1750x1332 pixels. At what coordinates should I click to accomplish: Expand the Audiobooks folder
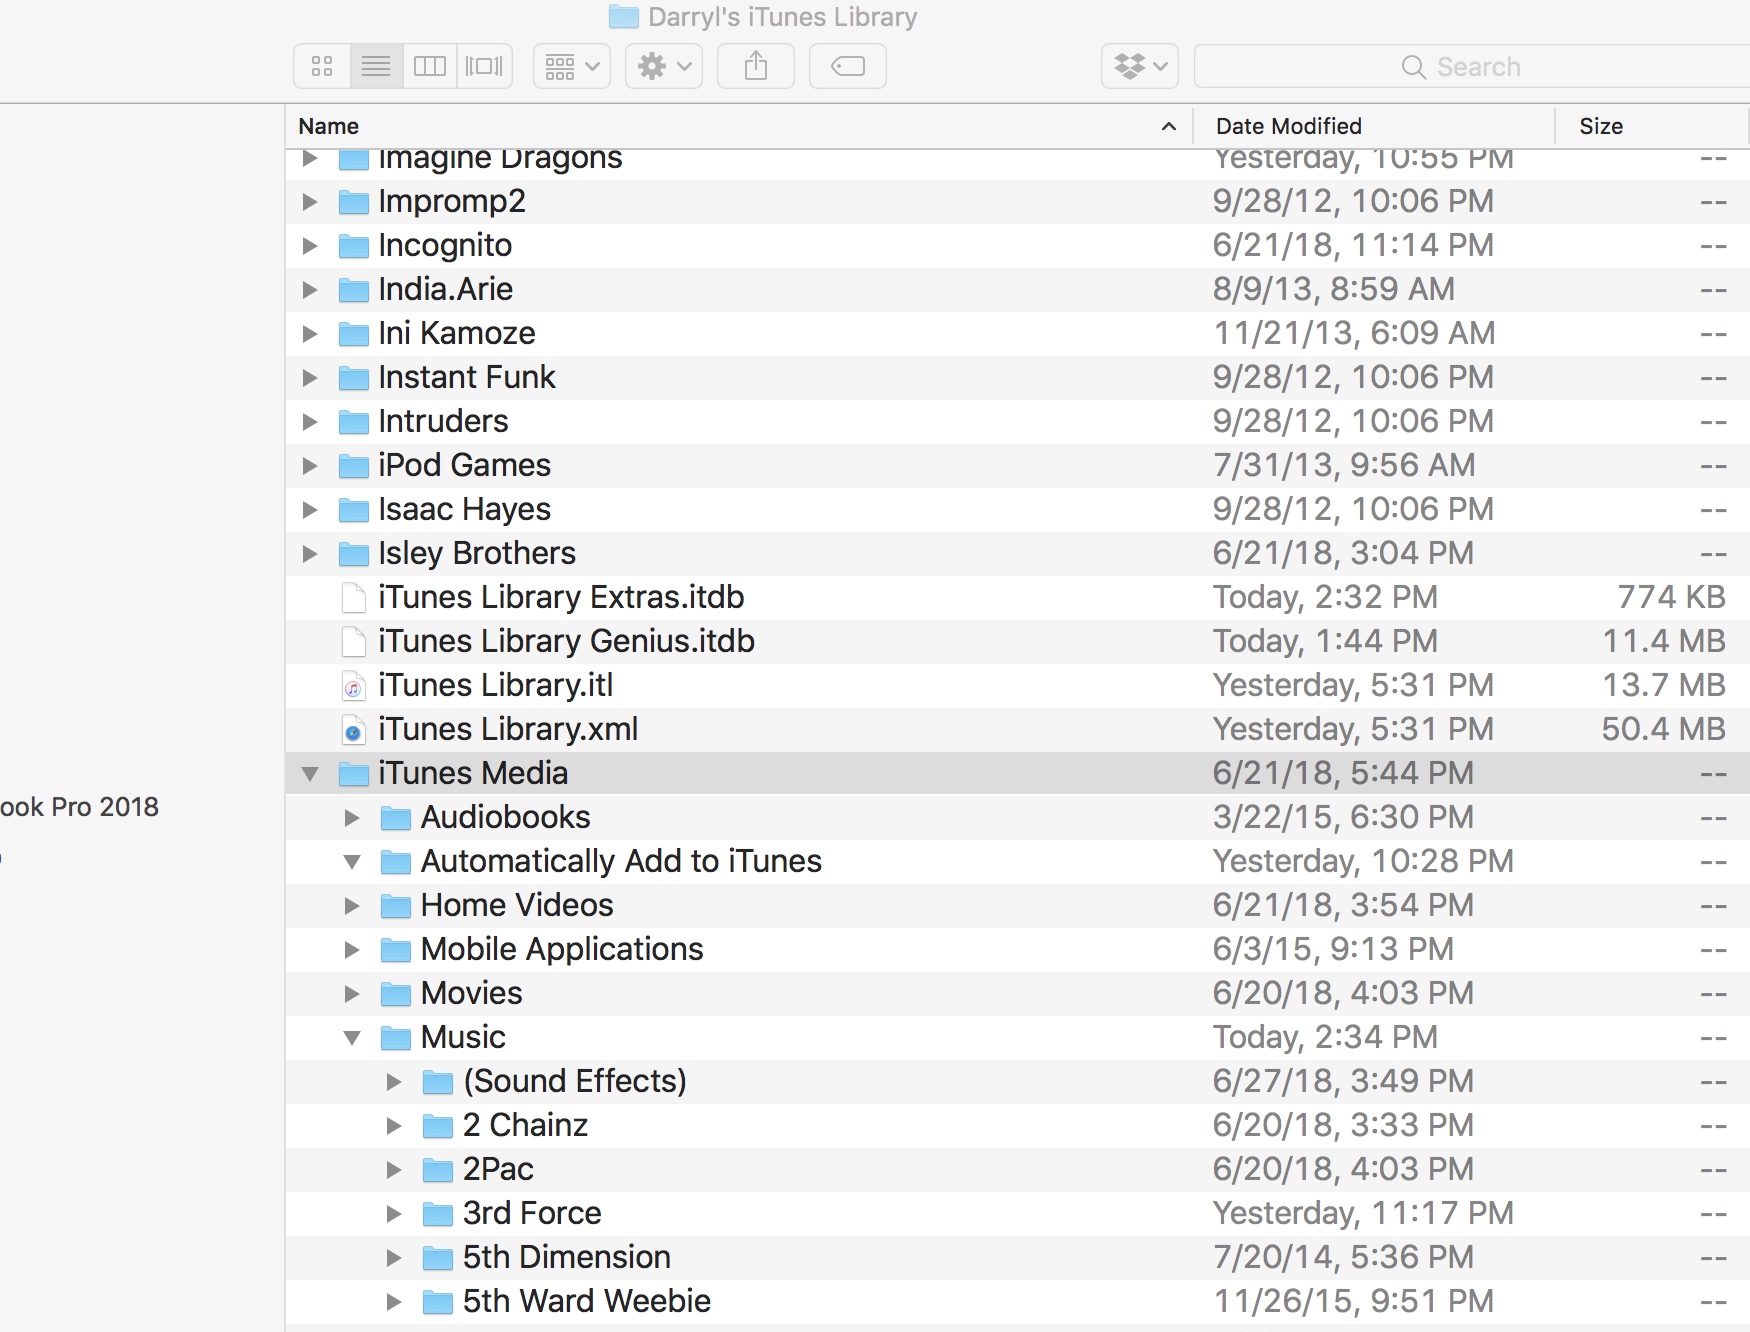(352, 818)
